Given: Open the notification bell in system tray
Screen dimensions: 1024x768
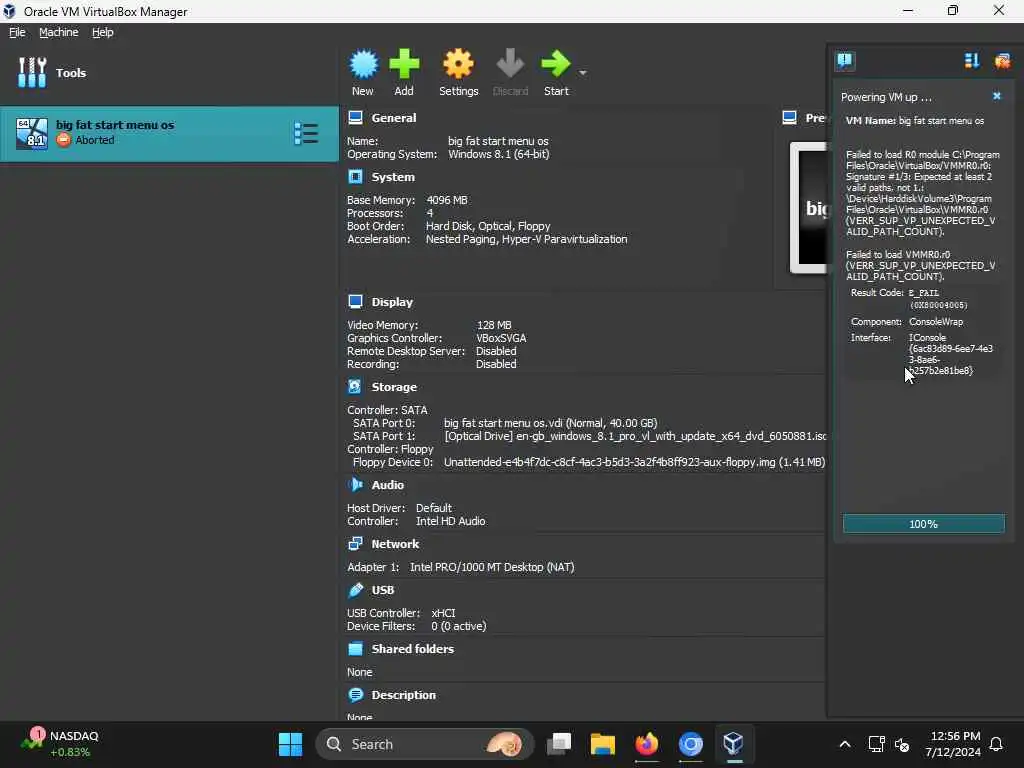Looking at the screenshot, I should pos(997,744).
